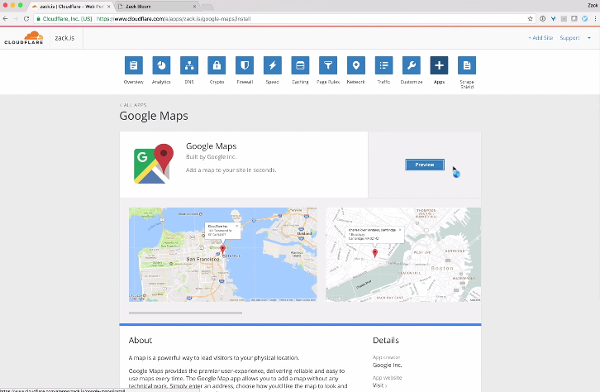Click the Preview button

click(x=425, y=165)
